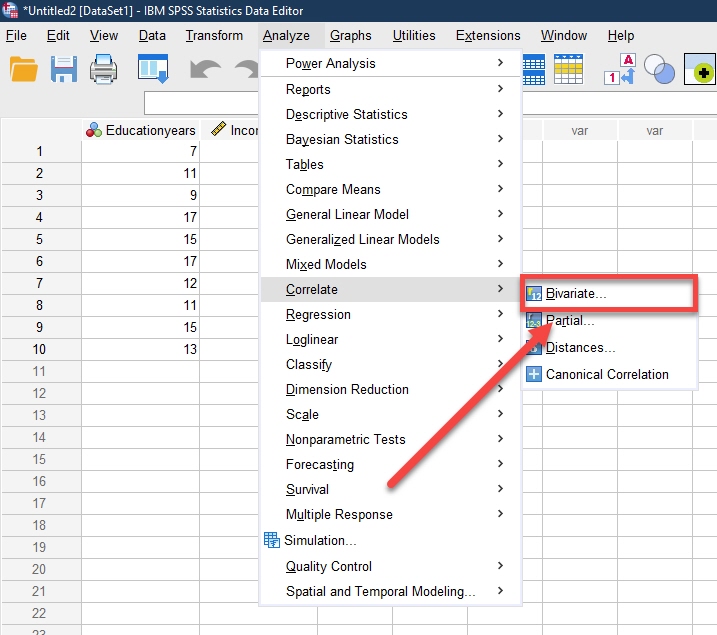Open the Graphs menu
The image size is (717, 635).
(x=351, y=35)
